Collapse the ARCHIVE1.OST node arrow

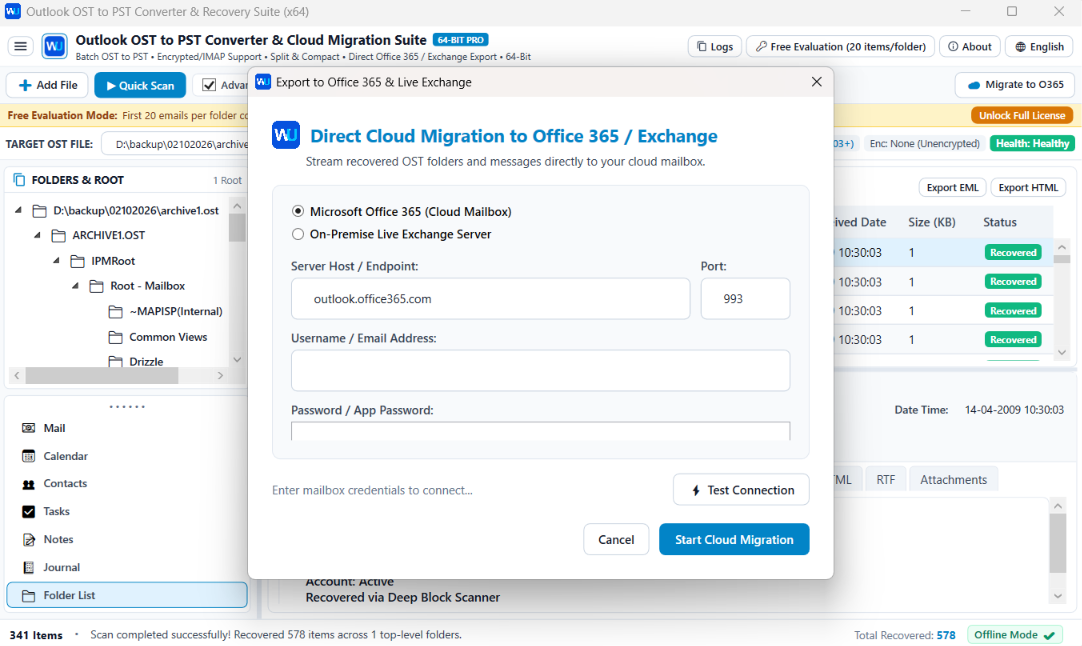37,235
